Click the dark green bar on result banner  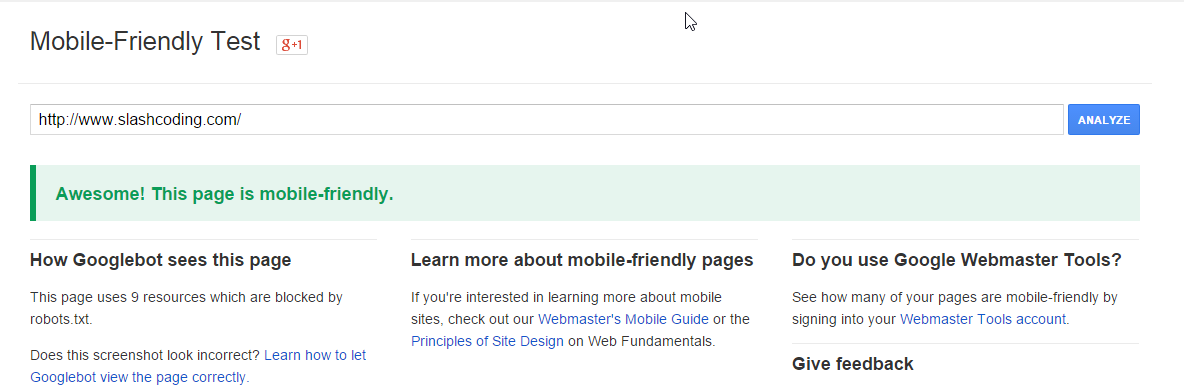tap(33, 193)
